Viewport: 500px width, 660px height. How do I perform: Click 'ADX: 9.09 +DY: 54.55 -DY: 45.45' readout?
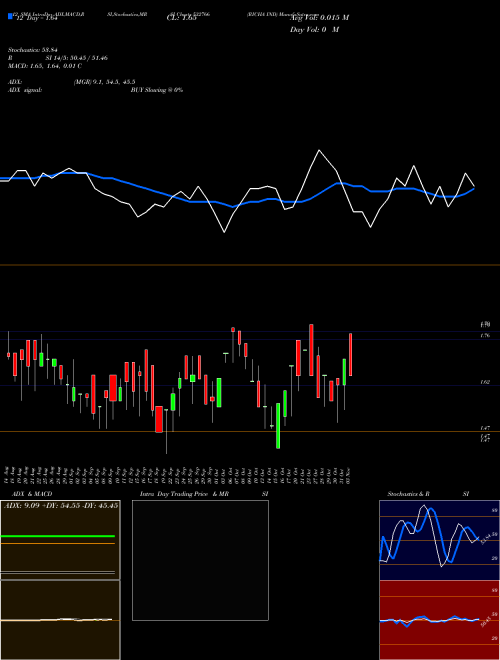click(x=61, y=505)
